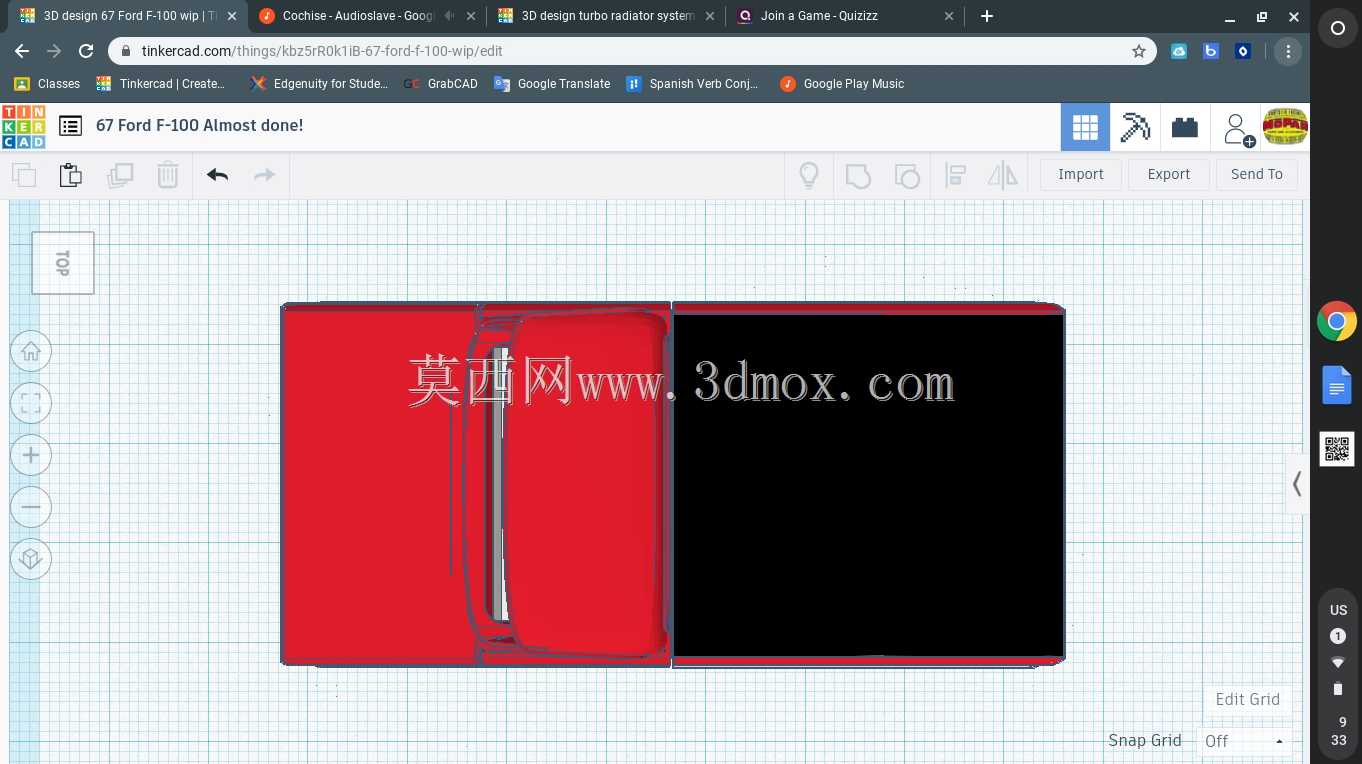Click the Edit Grid button
Image resolution: width=1362 pixels, height=764 pixels.
pos(1247,699)
